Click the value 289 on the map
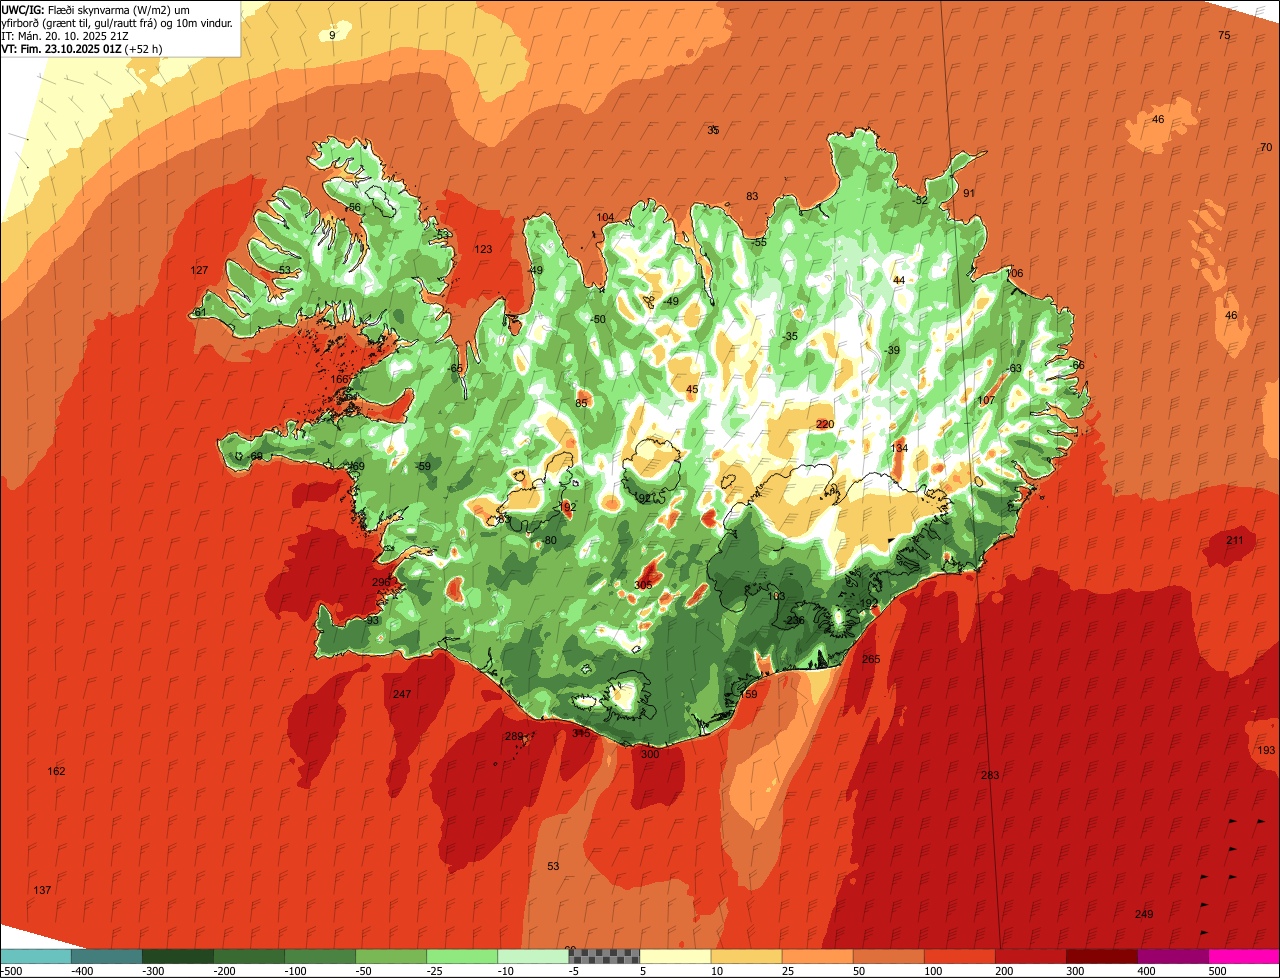The height and width of the screenshot is (978, 1280). [x=514, y=737]
